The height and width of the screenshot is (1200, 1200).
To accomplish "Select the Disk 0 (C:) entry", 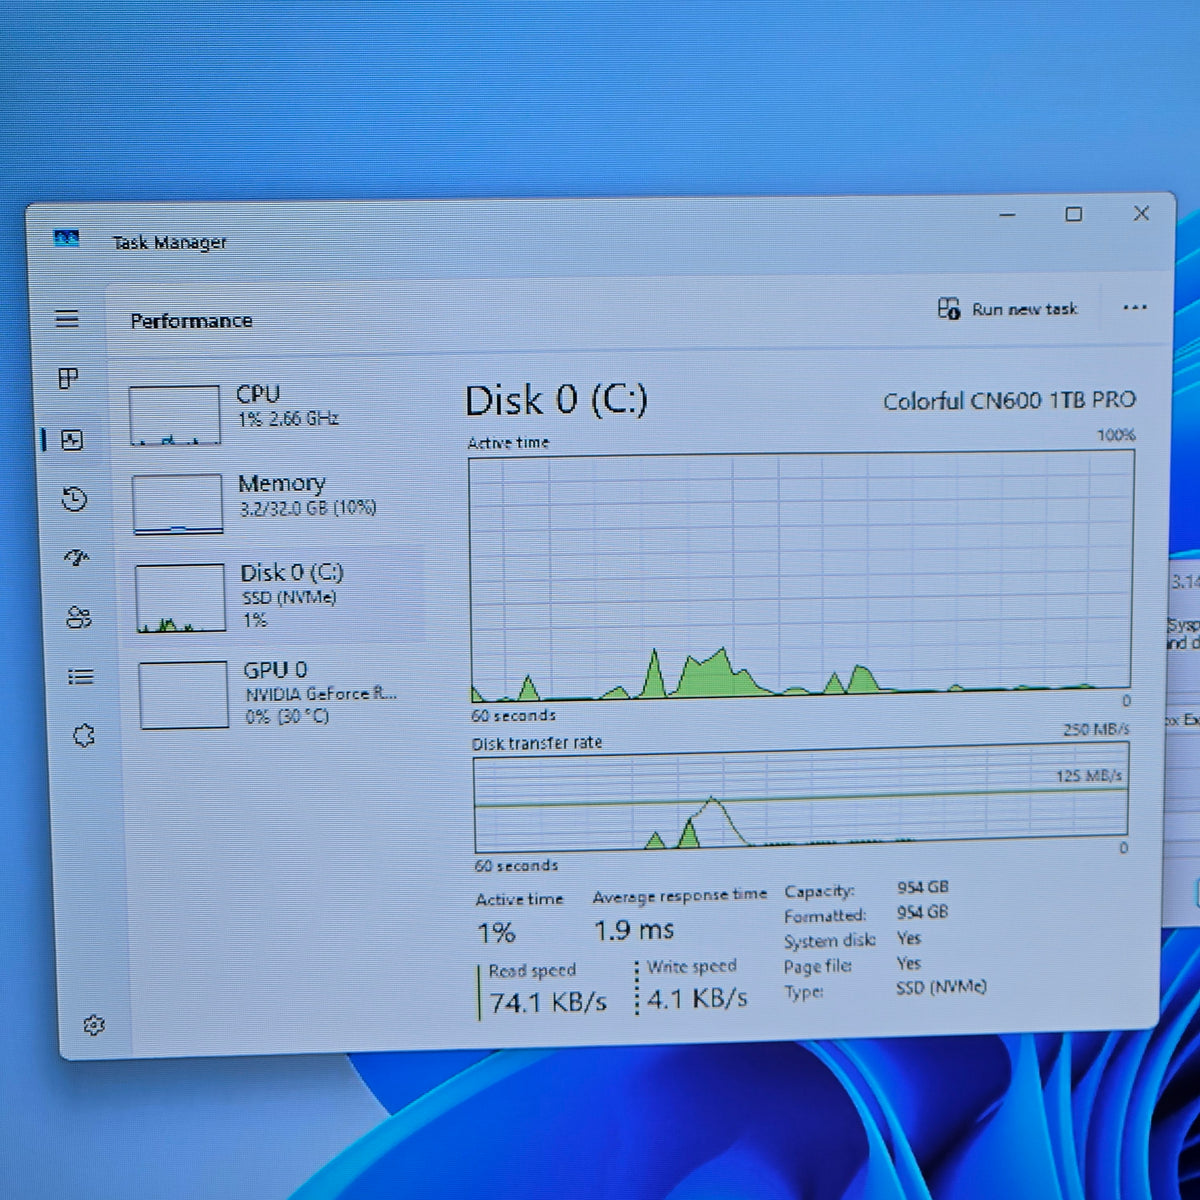I will click(x=277, y=596).
